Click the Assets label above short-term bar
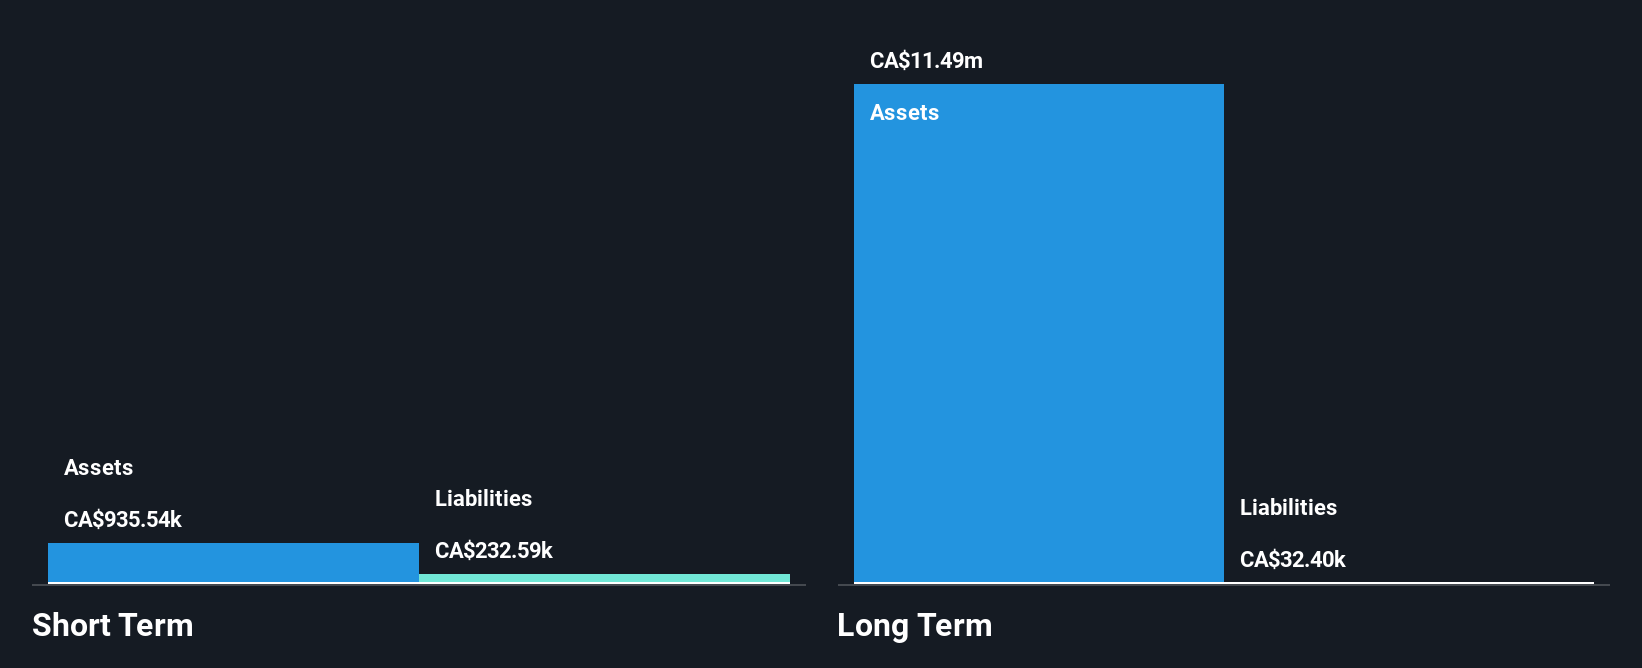1642x668 pixels. 98,468
